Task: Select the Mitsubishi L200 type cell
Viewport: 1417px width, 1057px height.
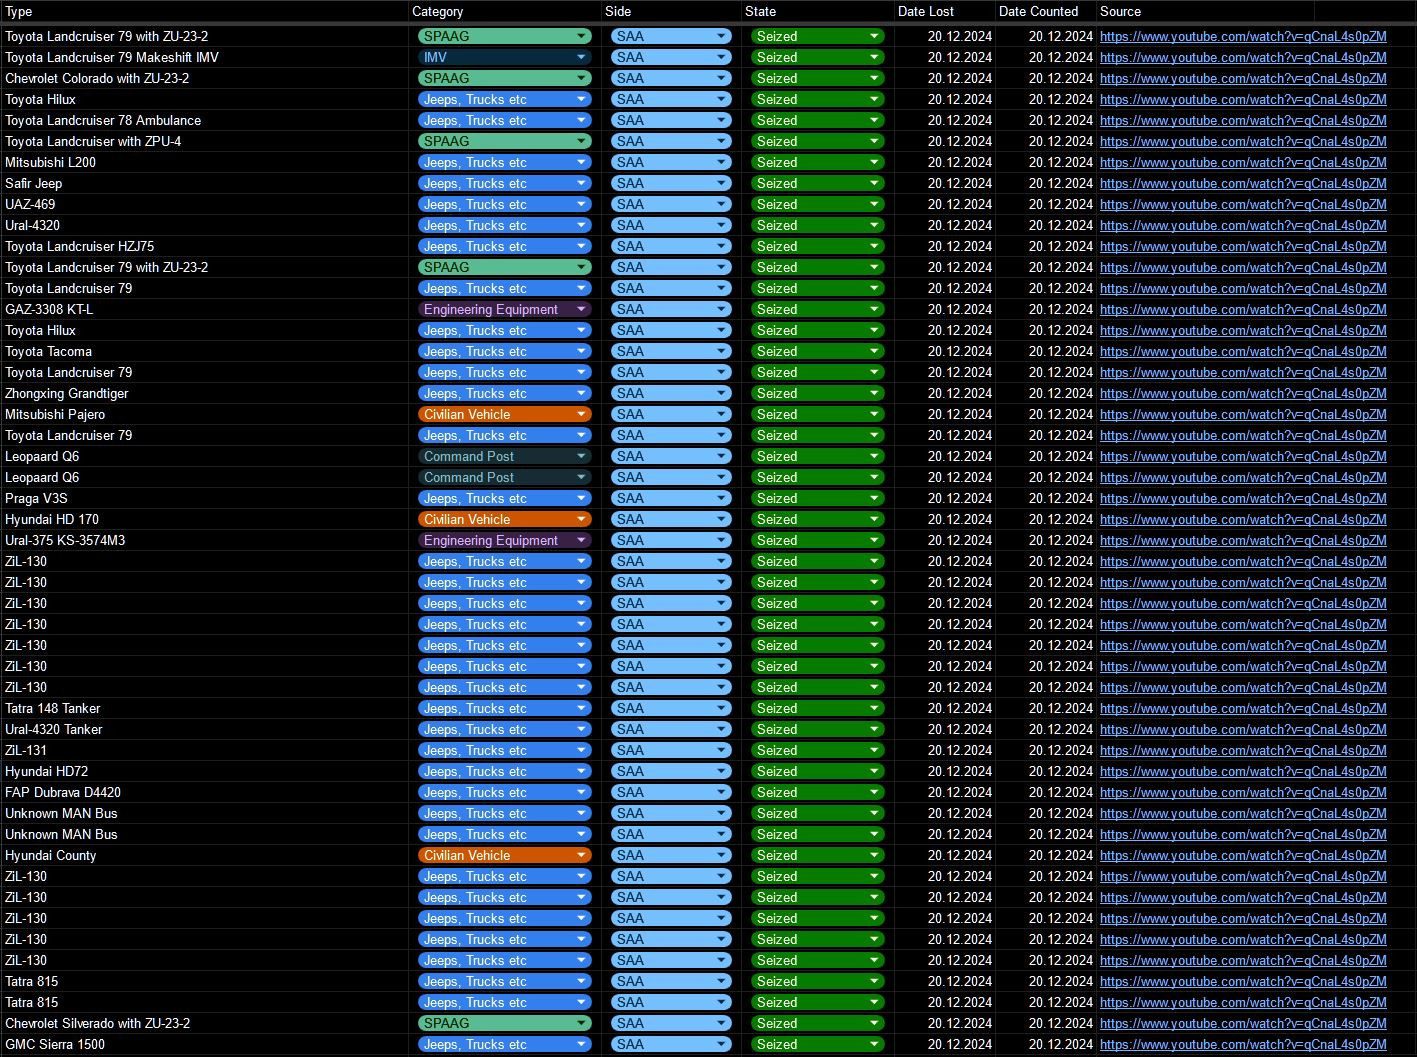Action: point(204,162)
